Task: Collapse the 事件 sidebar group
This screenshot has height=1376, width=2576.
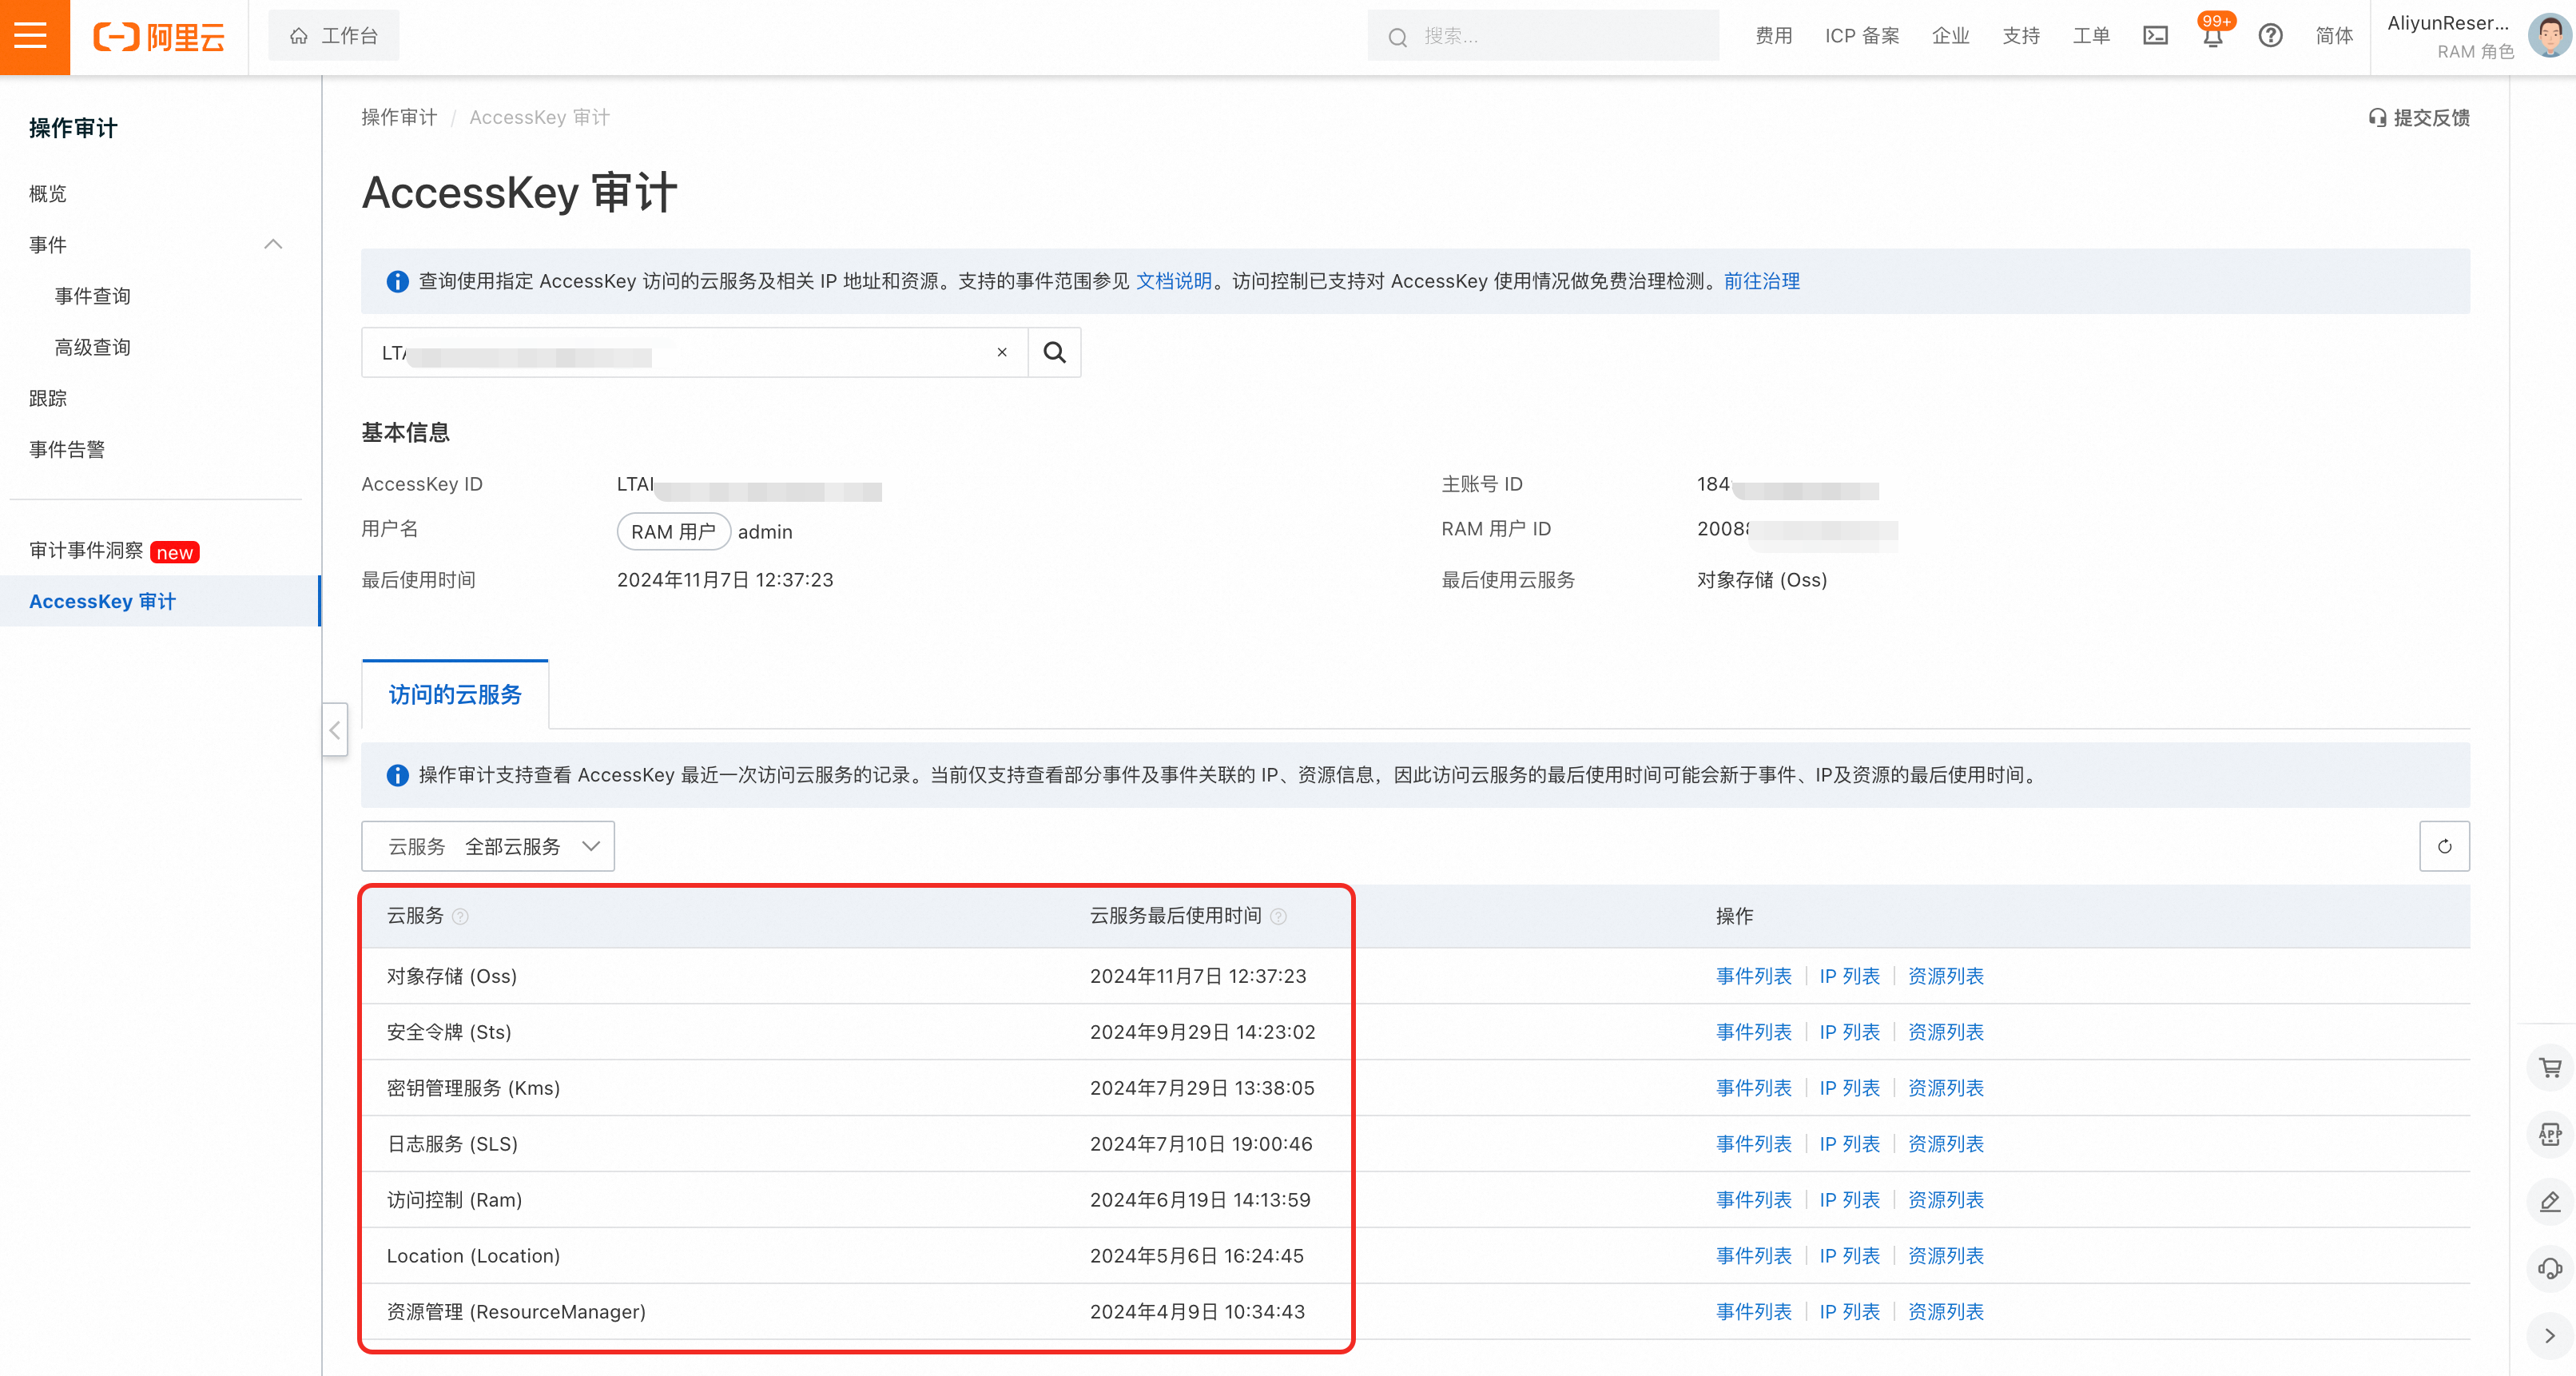Action: point(273,244)
